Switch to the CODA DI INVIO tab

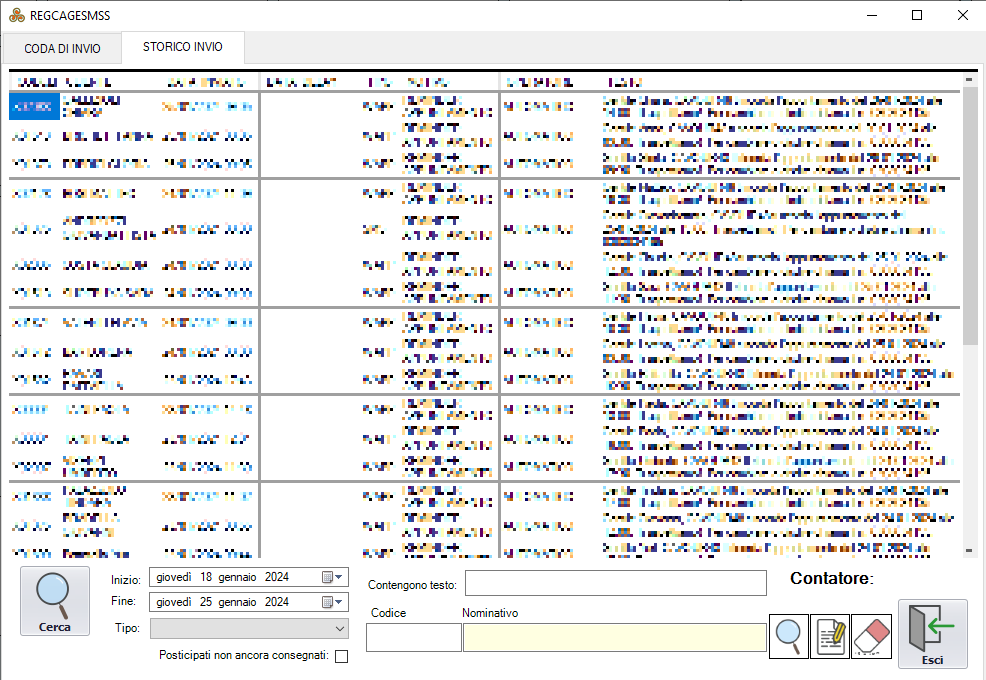[x=62, y=49]
